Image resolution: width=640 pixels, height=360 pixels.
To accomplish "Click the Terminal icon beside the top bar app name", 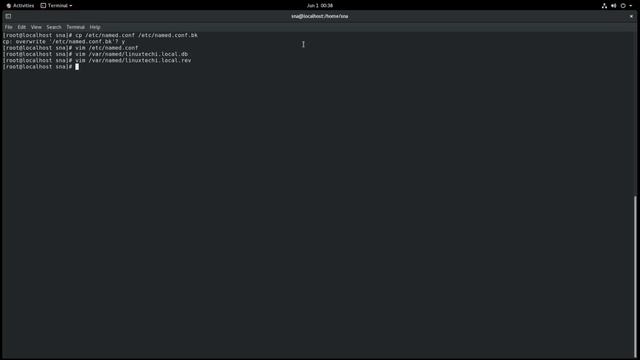I will pyautogui.click(x=43, y=6).
